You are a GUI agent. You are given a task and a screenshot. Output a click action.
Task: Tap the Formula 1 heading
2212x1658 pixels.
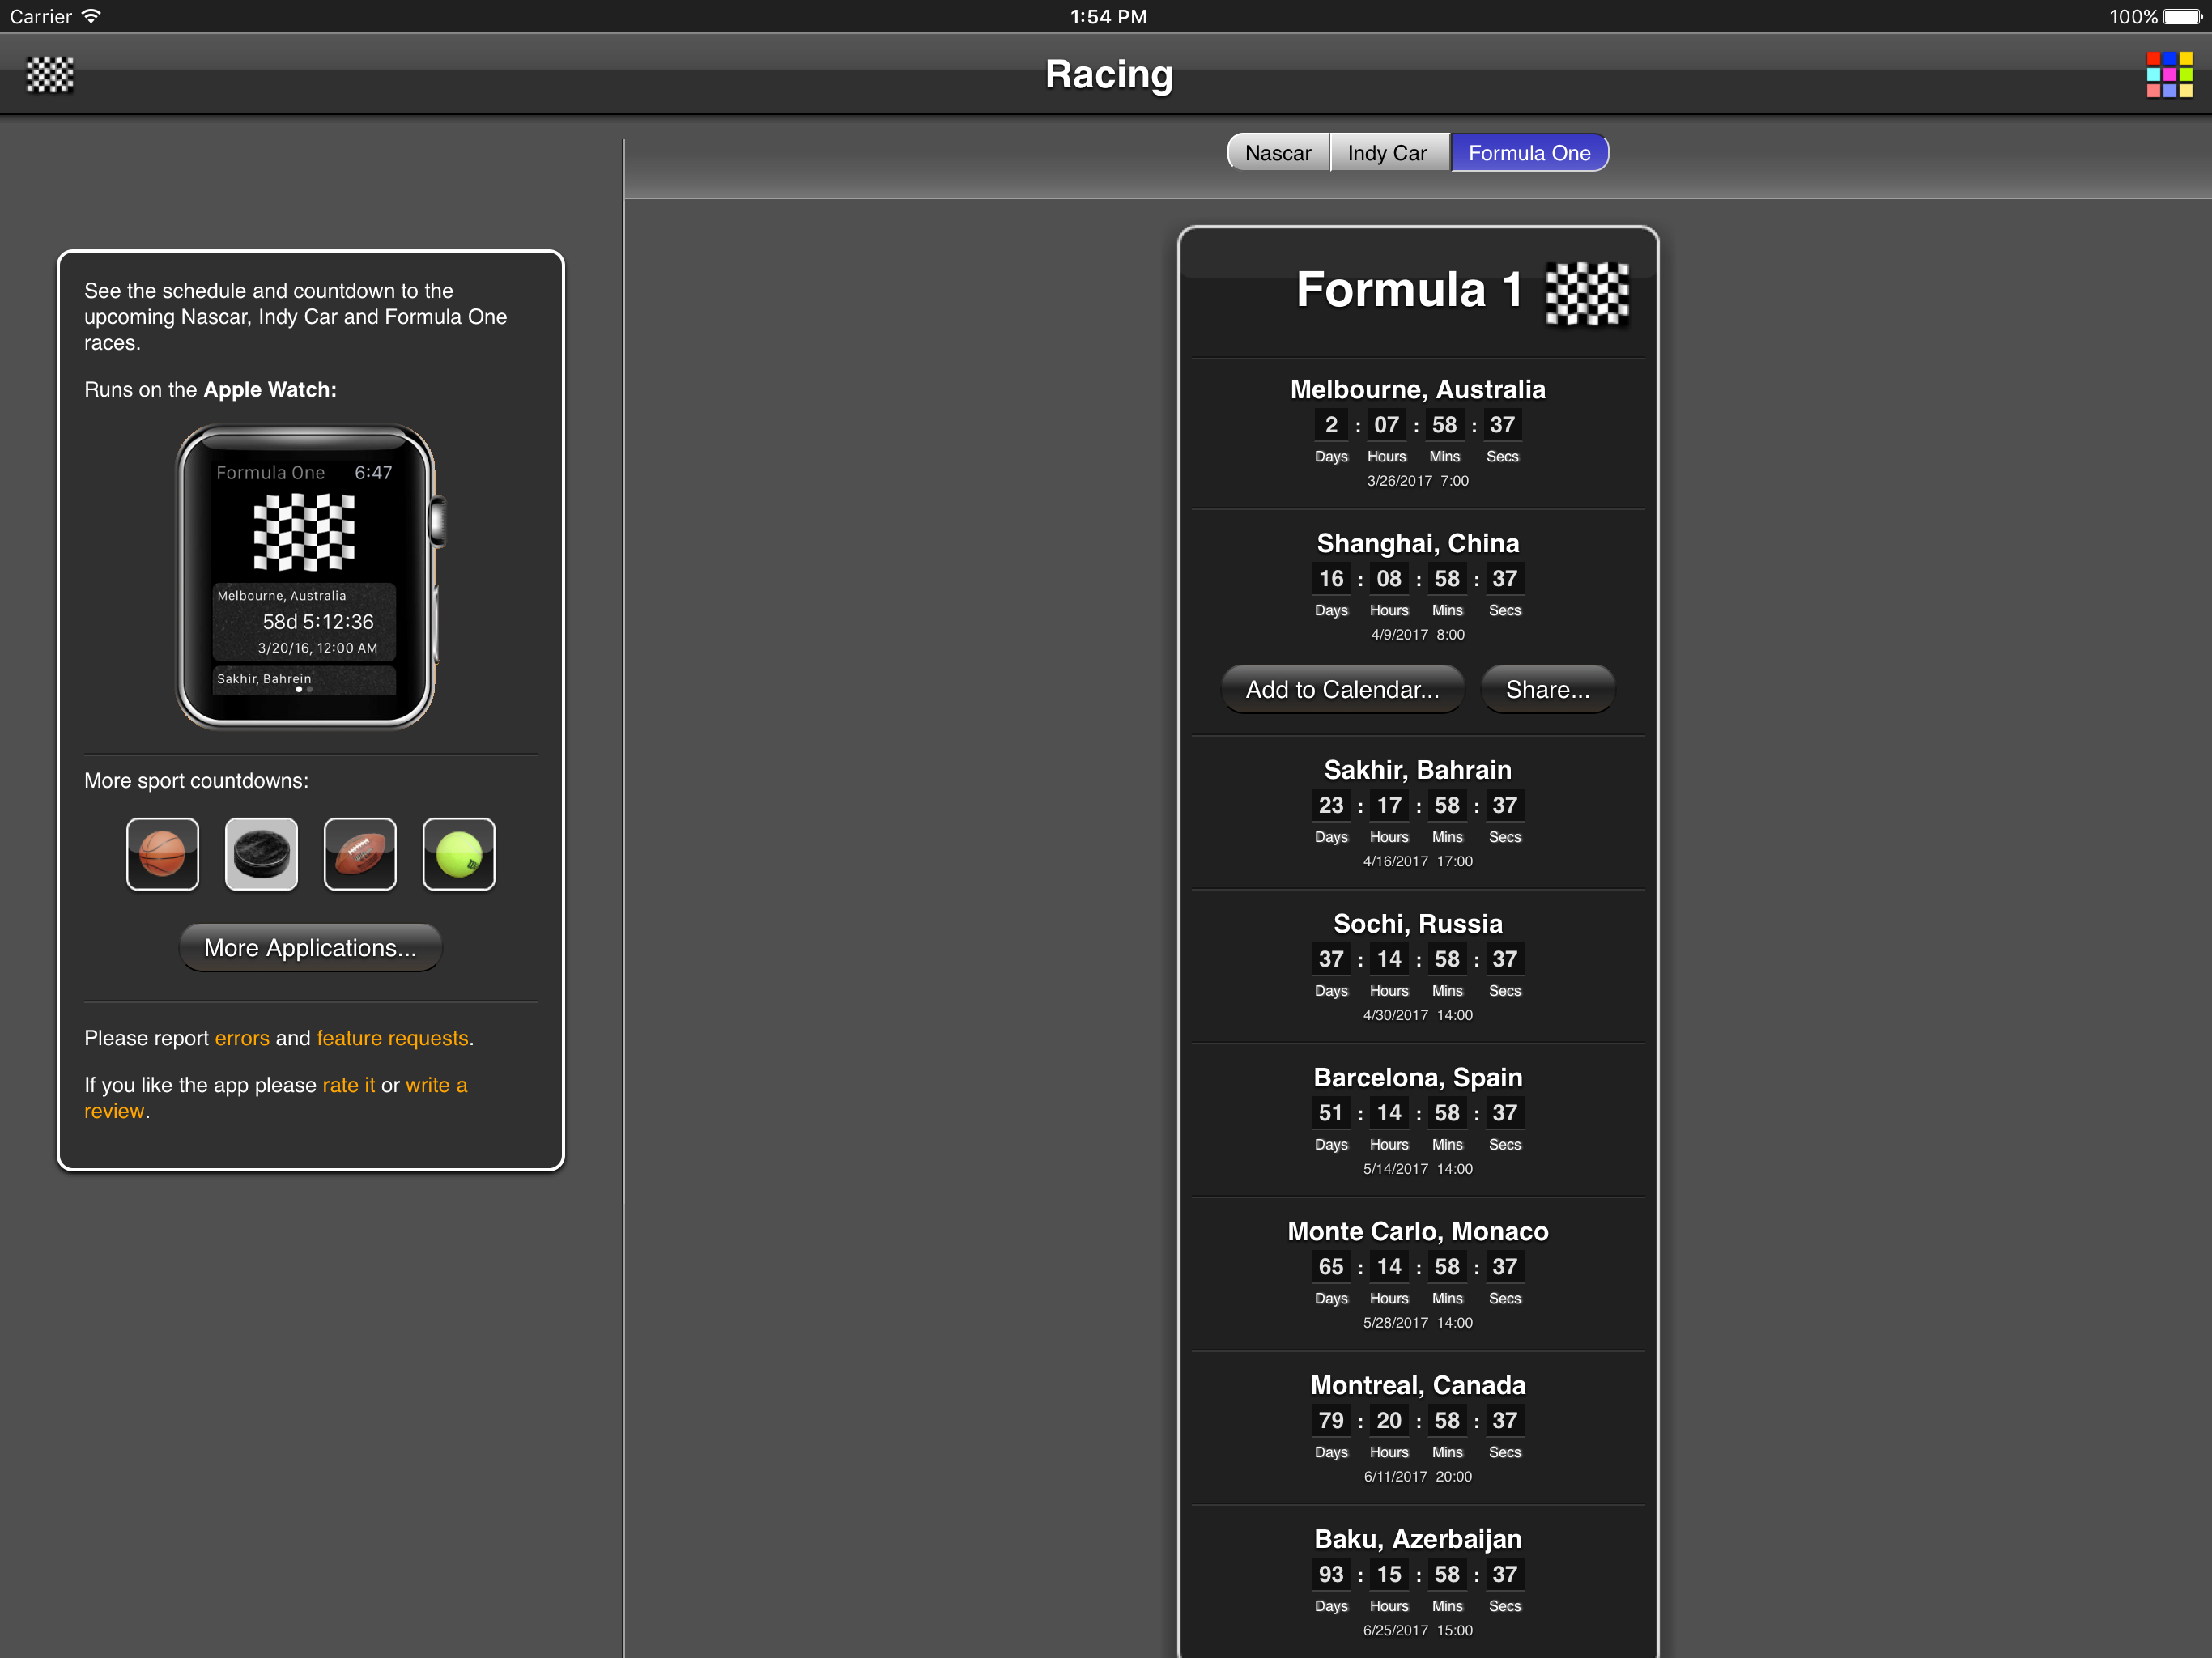tap(1409, 290)
